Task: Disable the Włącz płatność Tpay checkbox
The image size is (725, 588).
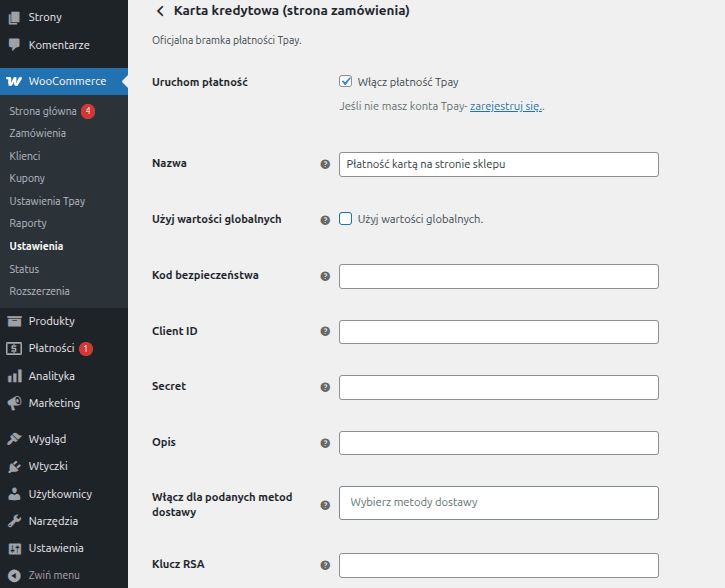Action: point(346,82)
